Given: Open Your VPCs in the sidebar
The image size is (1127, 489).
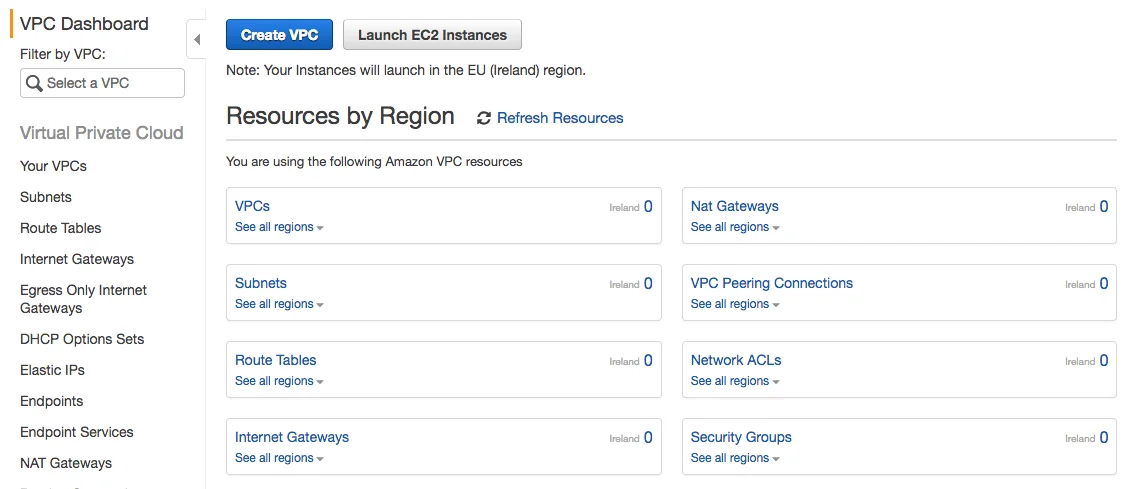Looking at the screenshot, I should click(53, 166).
